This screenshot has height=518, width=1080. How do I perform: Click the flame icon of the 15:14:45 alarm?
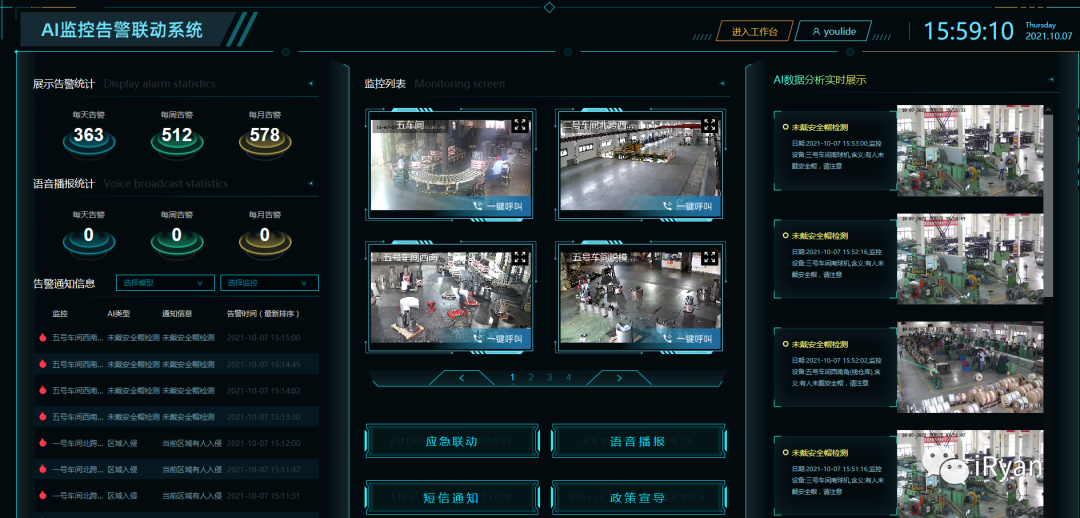click(42, 364)
